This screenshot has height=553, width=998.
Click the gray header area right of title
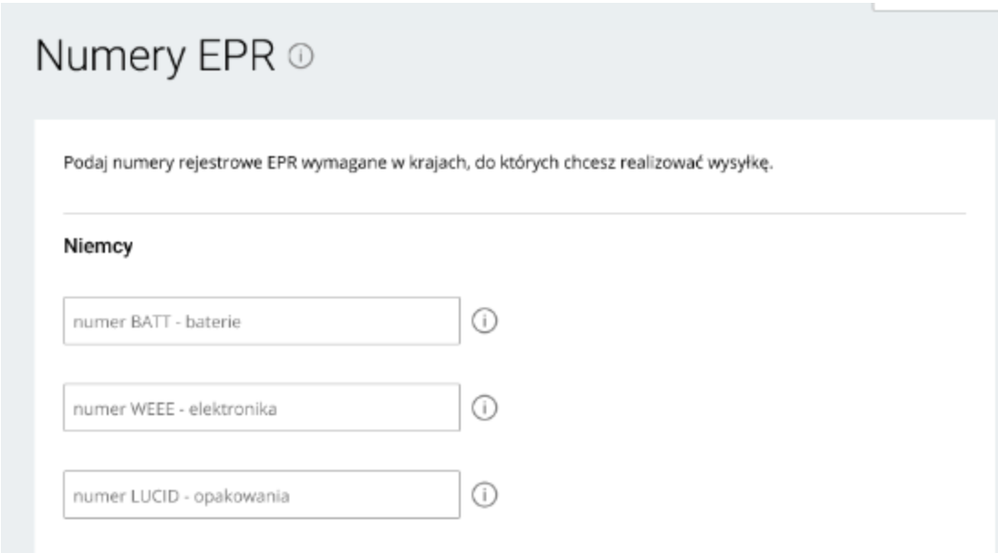click(650, 60)
